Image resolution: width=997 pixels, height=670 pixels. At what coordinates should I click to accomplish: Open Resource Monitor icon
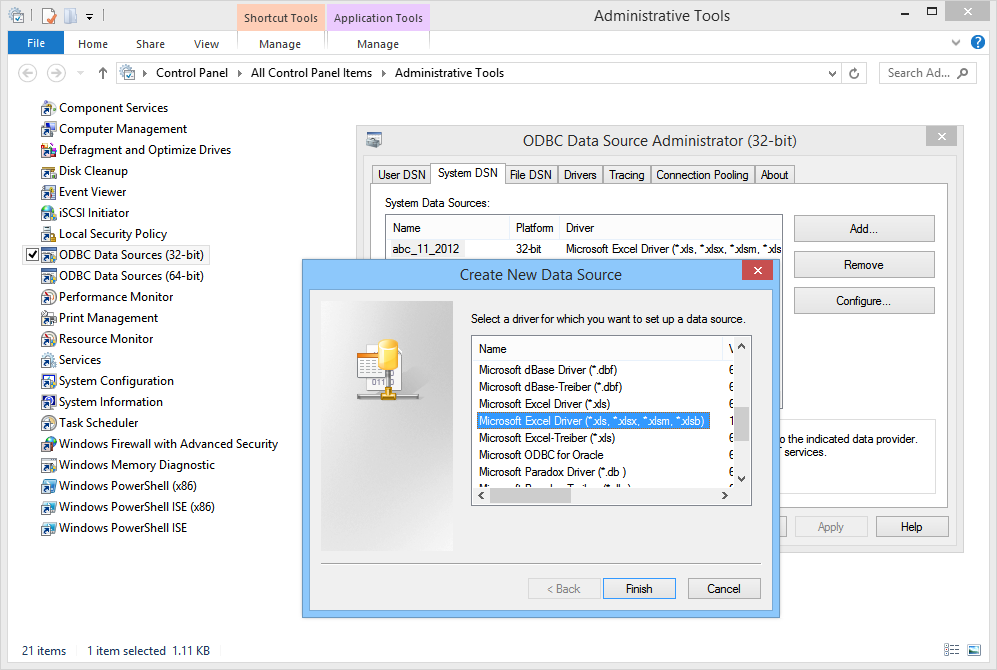(x=48, y=339)
